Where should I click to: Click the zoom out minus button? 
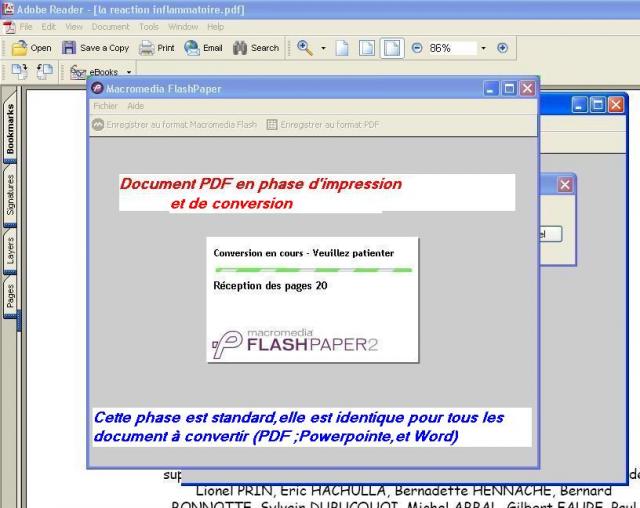(x=417, y=48)
